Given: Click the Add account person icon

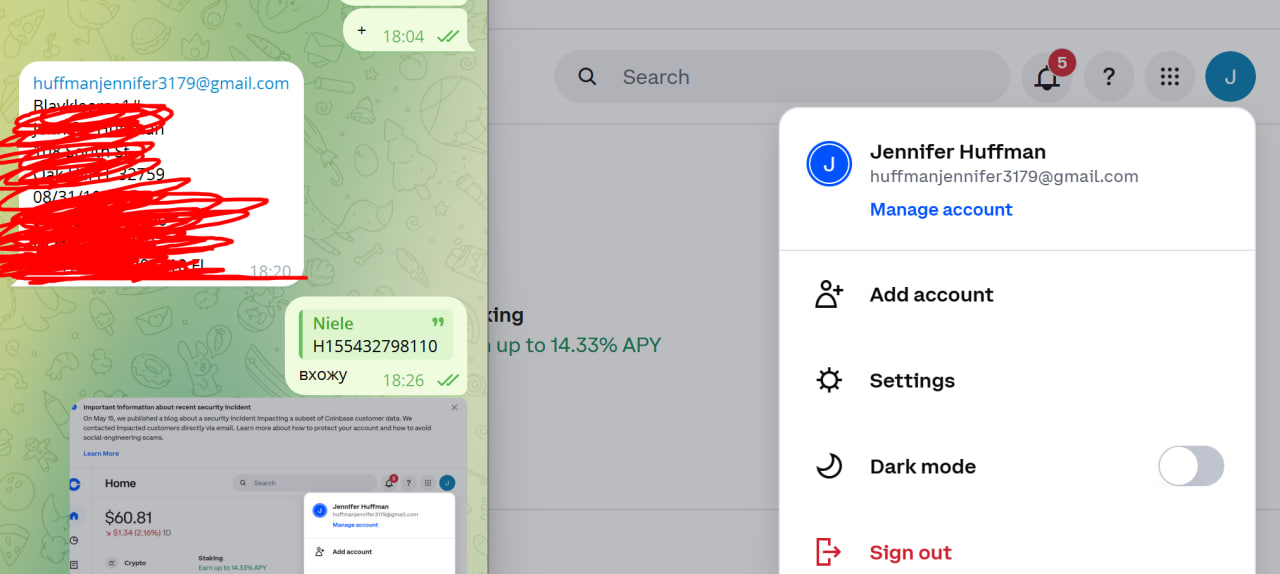Looking at the screenshot, I should click(x=829, y=294).
